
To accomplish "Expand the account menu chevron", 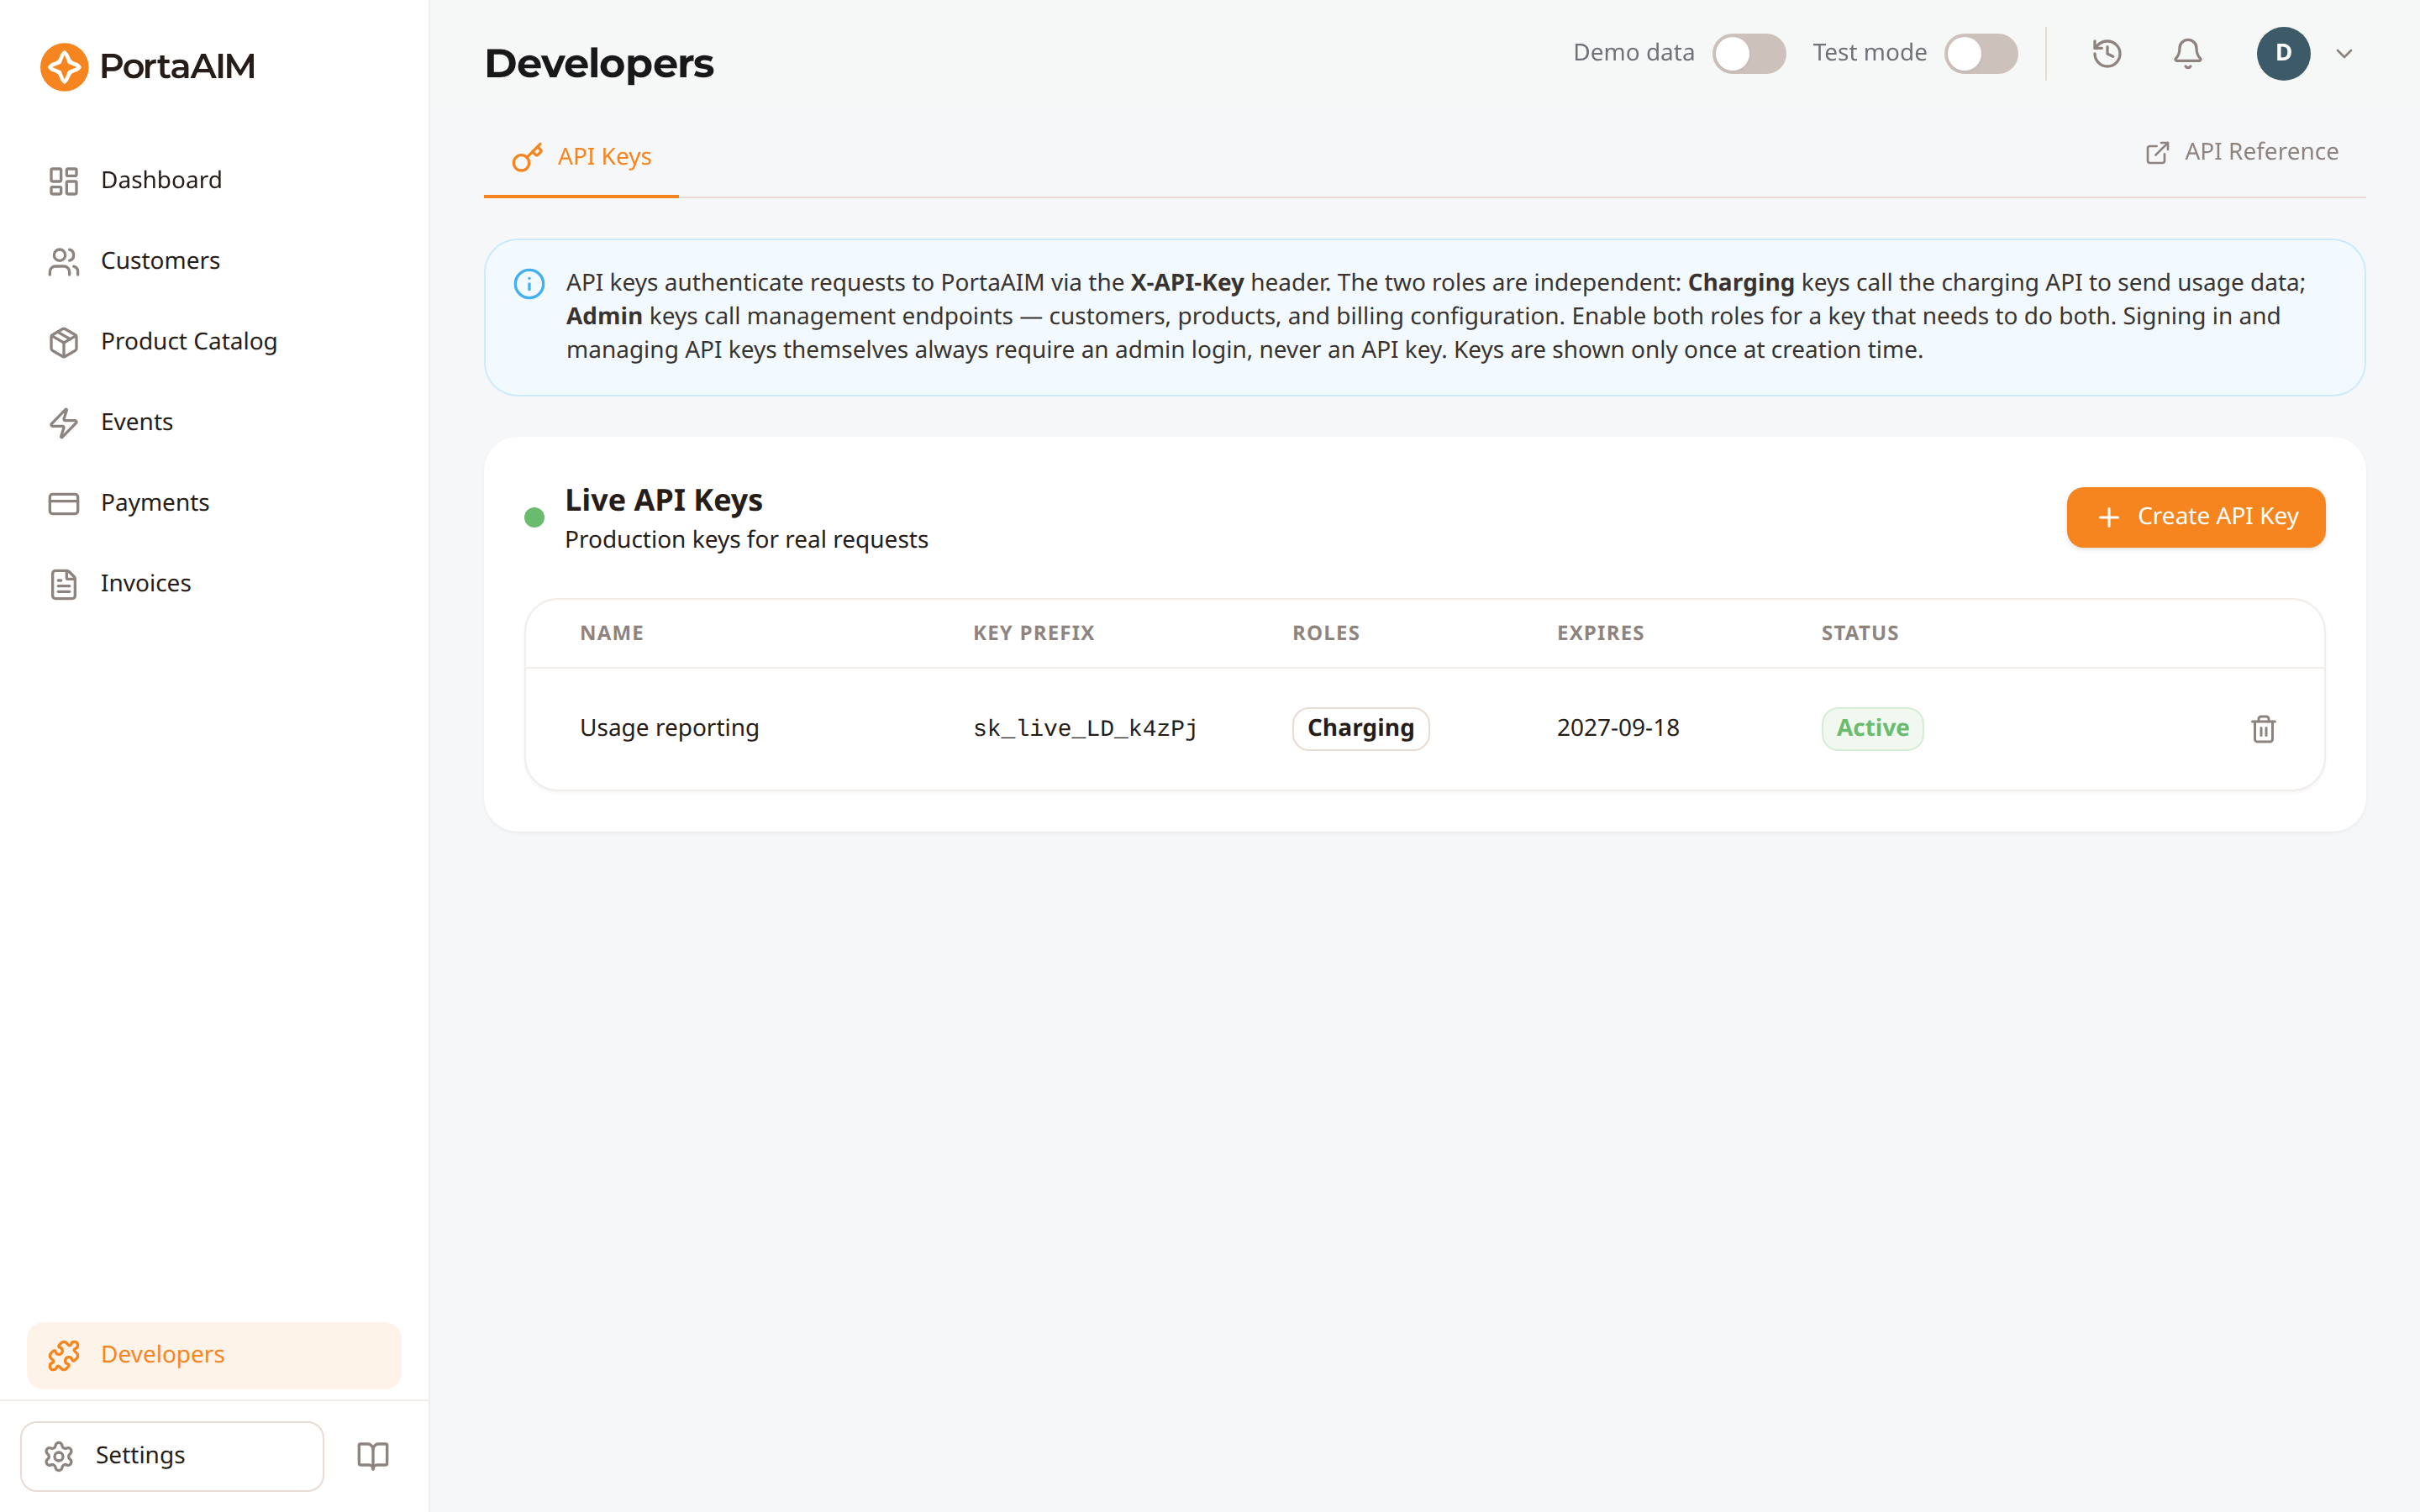I will tap(2344, 53).
